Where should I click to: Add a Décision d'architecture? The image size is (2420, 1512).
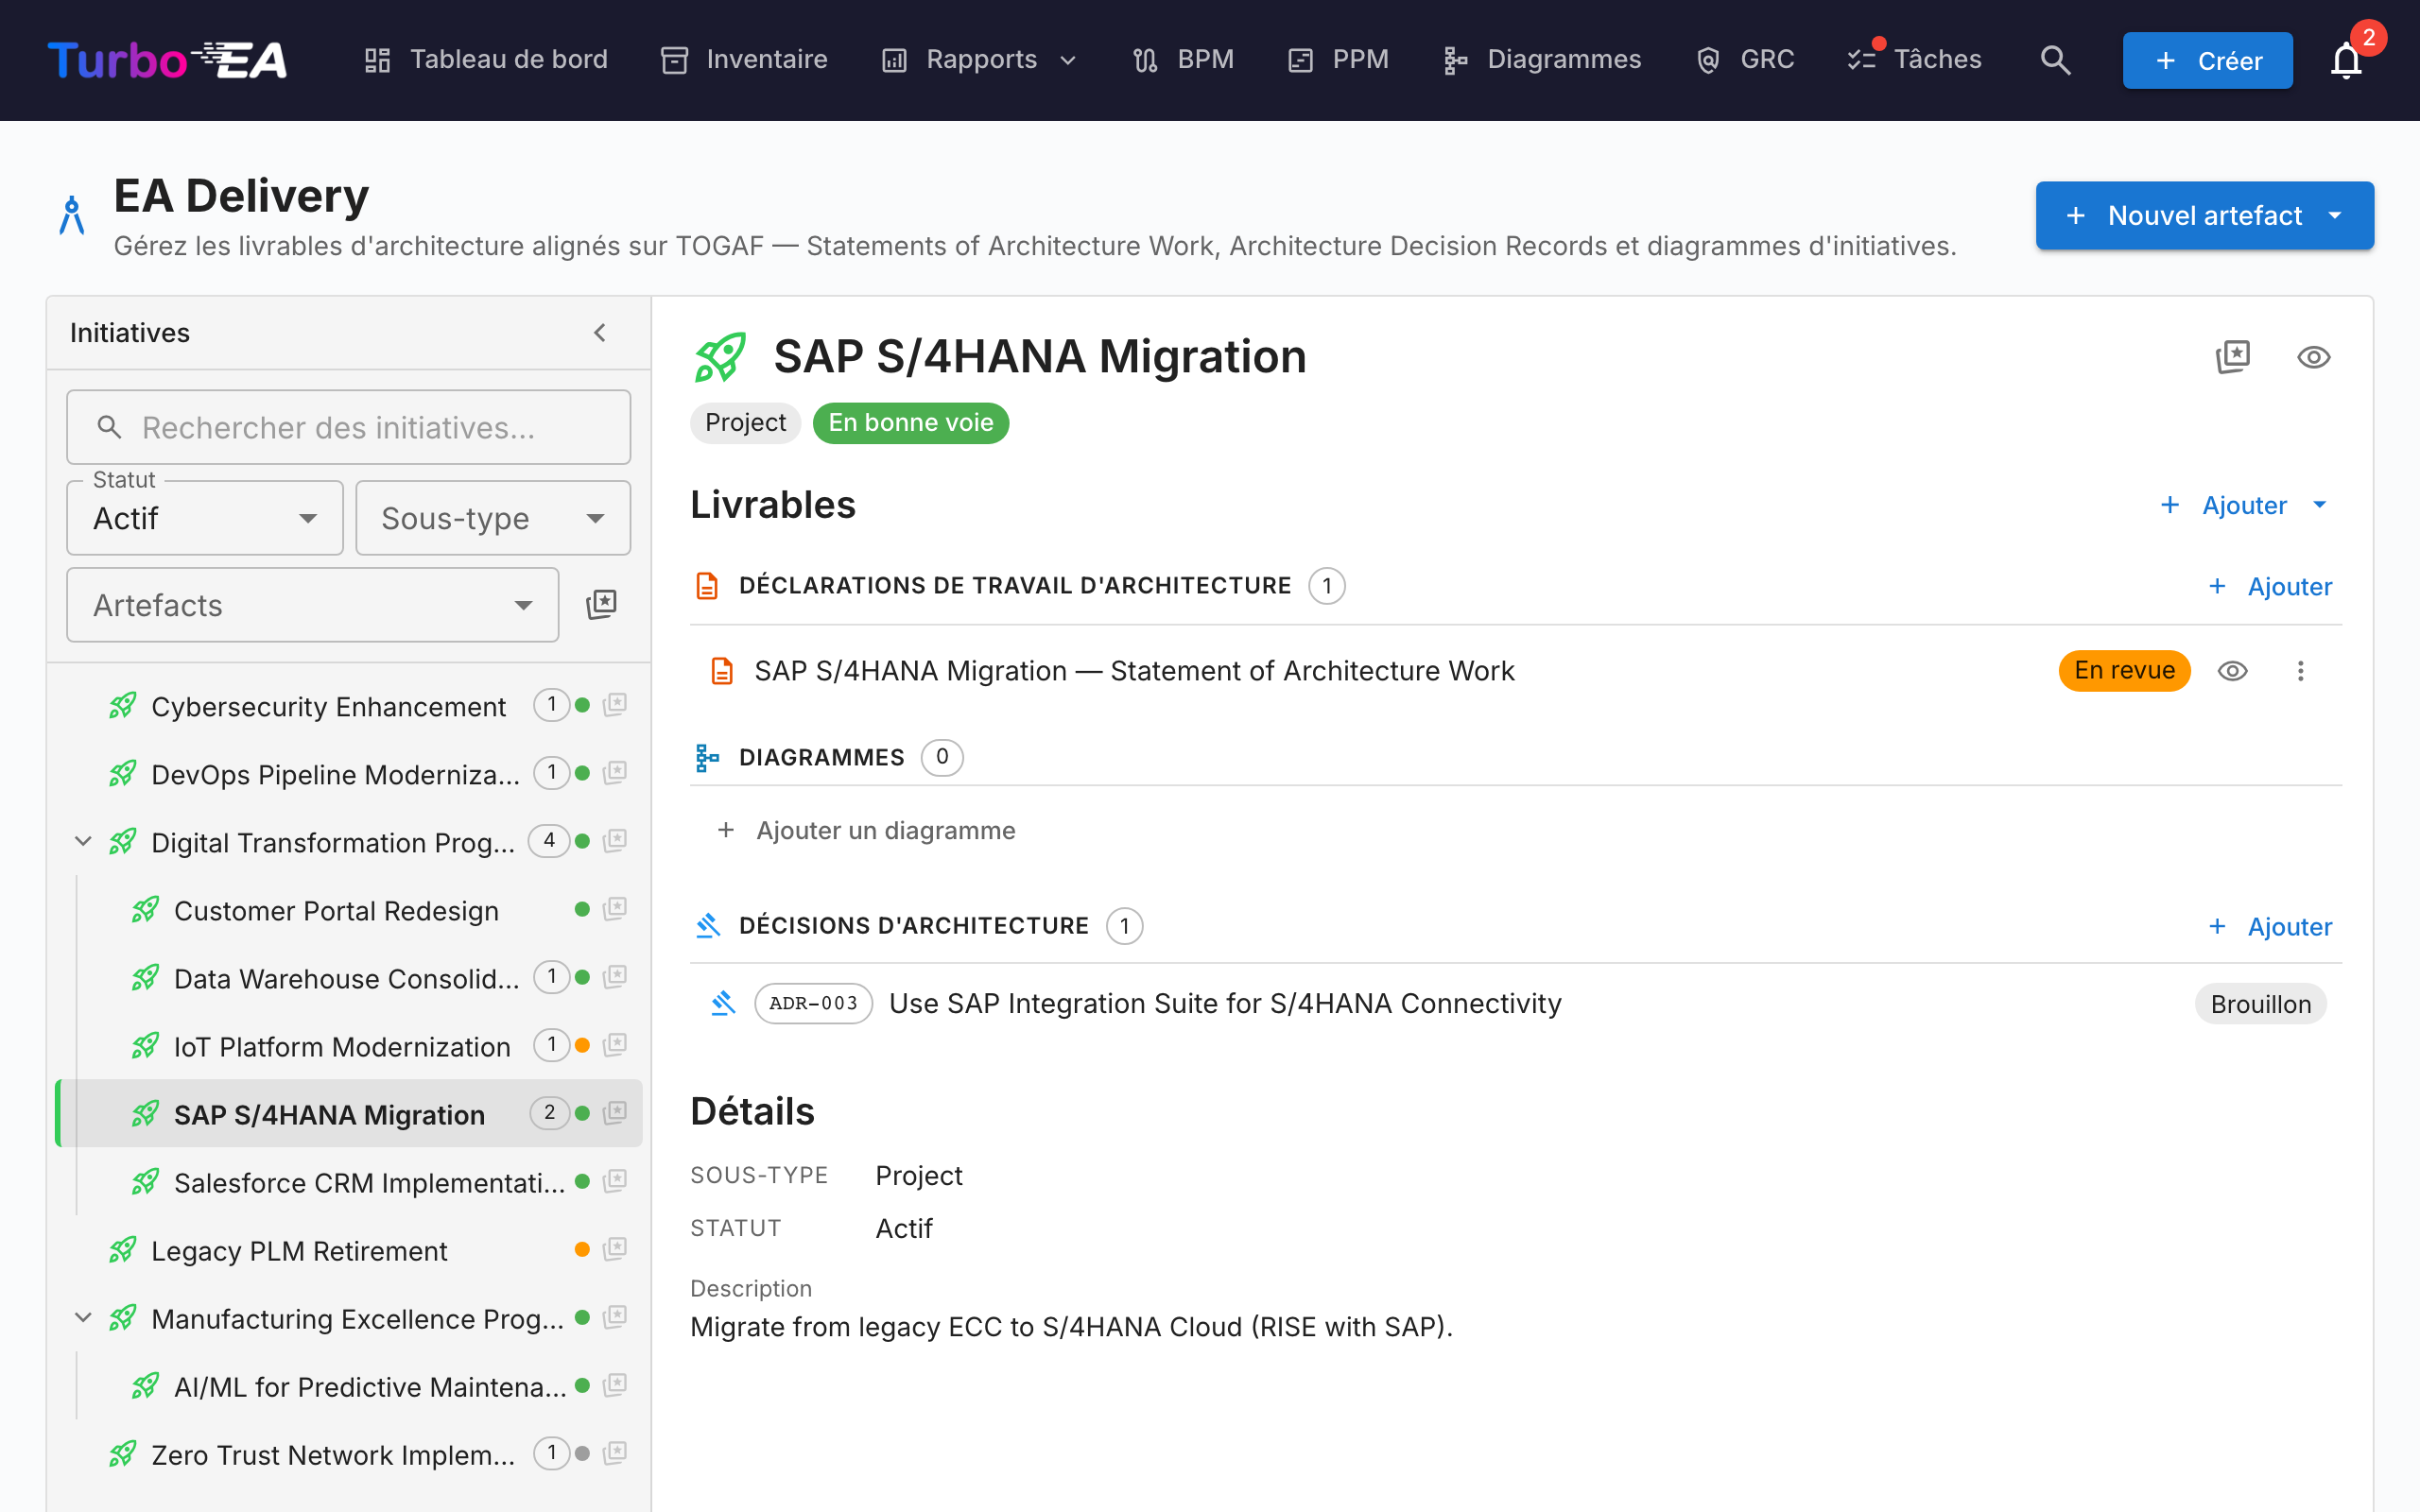pos(2270,926)
